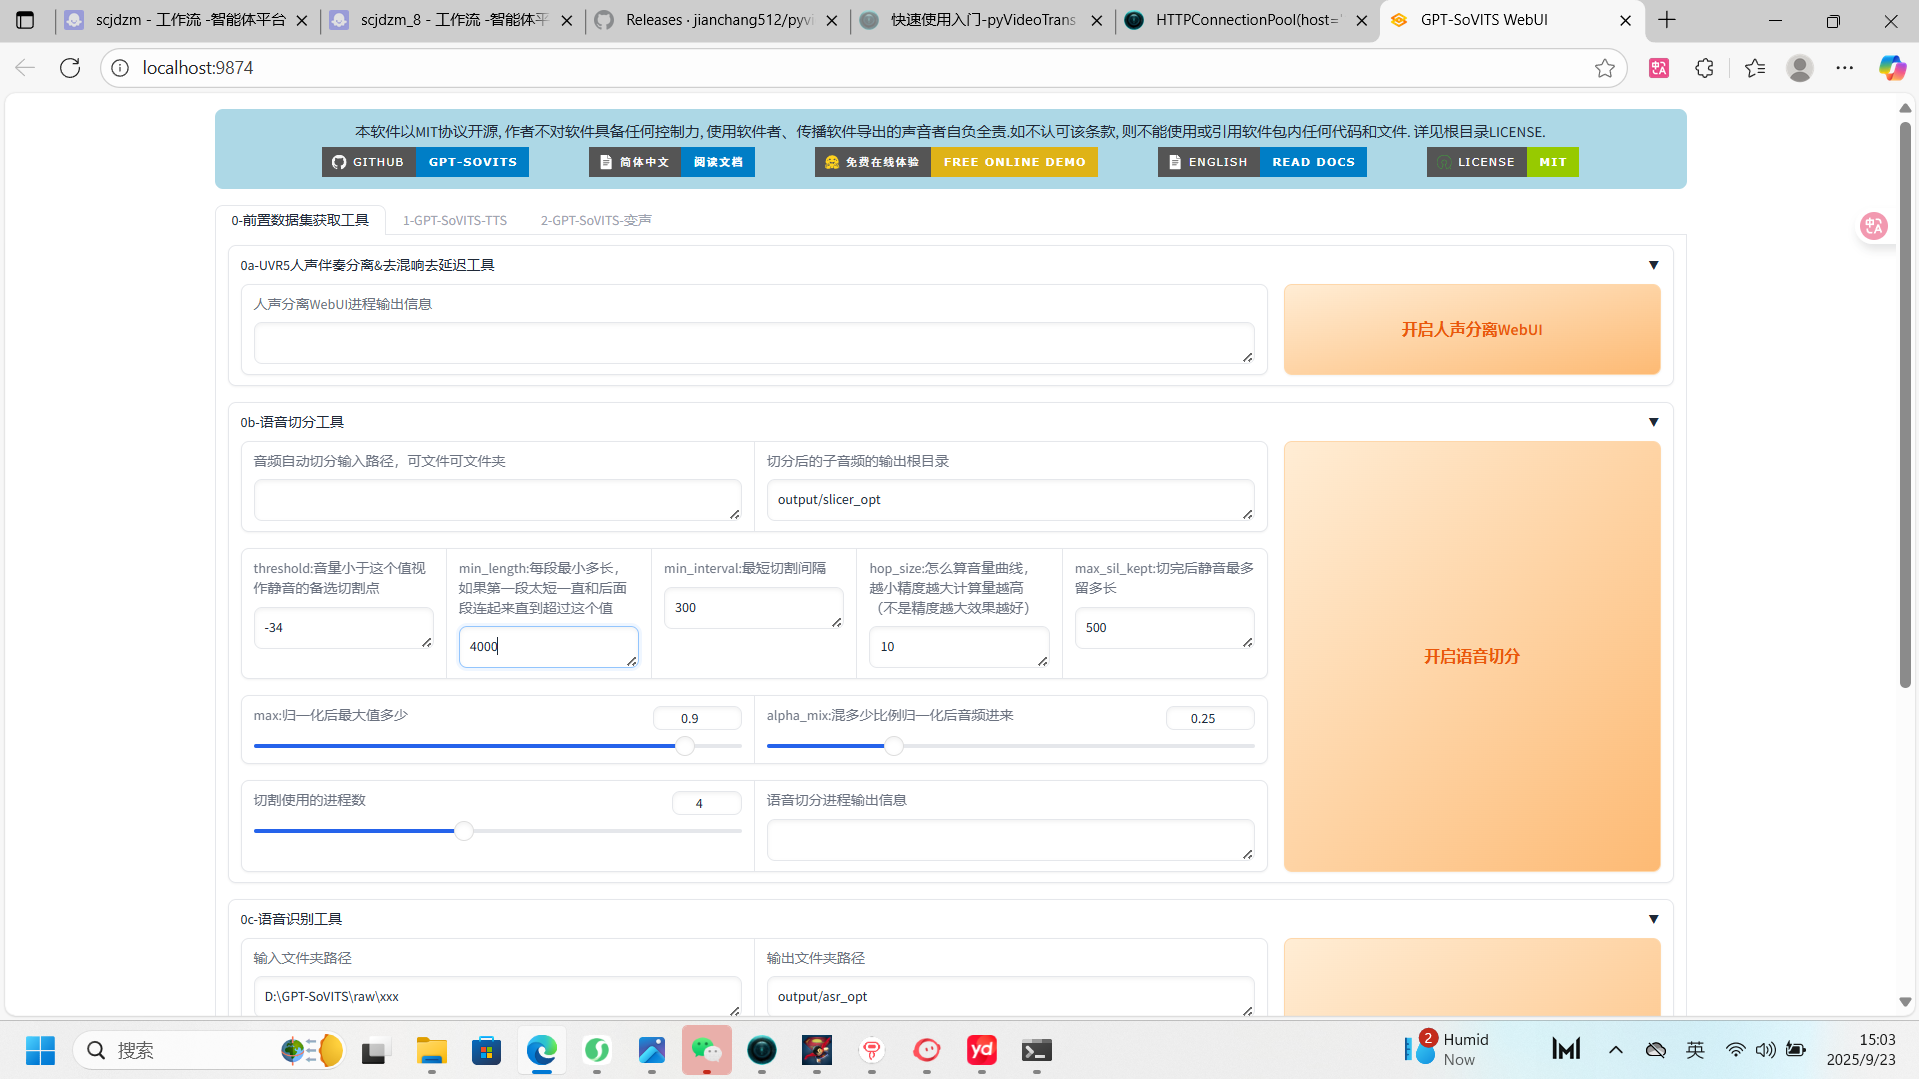Open the volume control tray icon
1919x1079 pixels.
click(1766, 1050)
